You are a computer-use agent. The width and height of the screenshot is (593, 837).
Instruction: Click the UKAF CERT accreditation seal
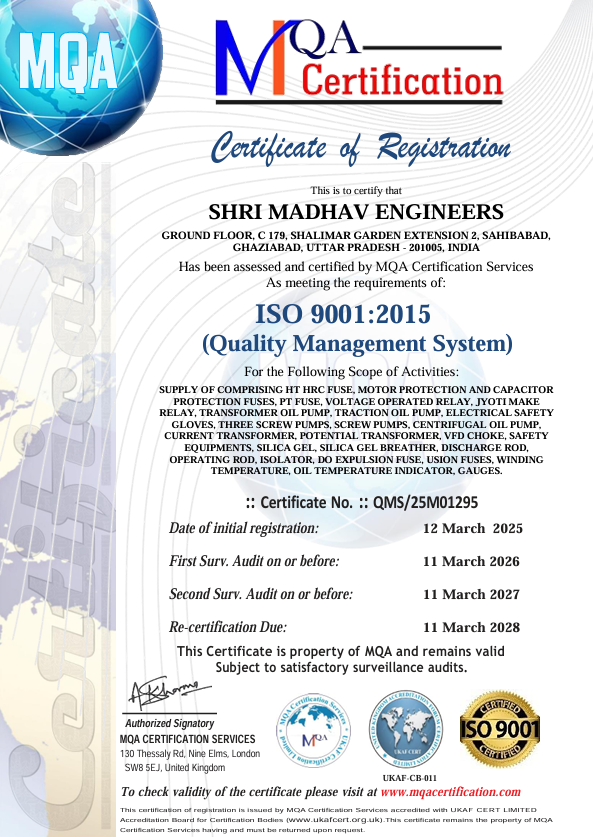click(407, 730)
